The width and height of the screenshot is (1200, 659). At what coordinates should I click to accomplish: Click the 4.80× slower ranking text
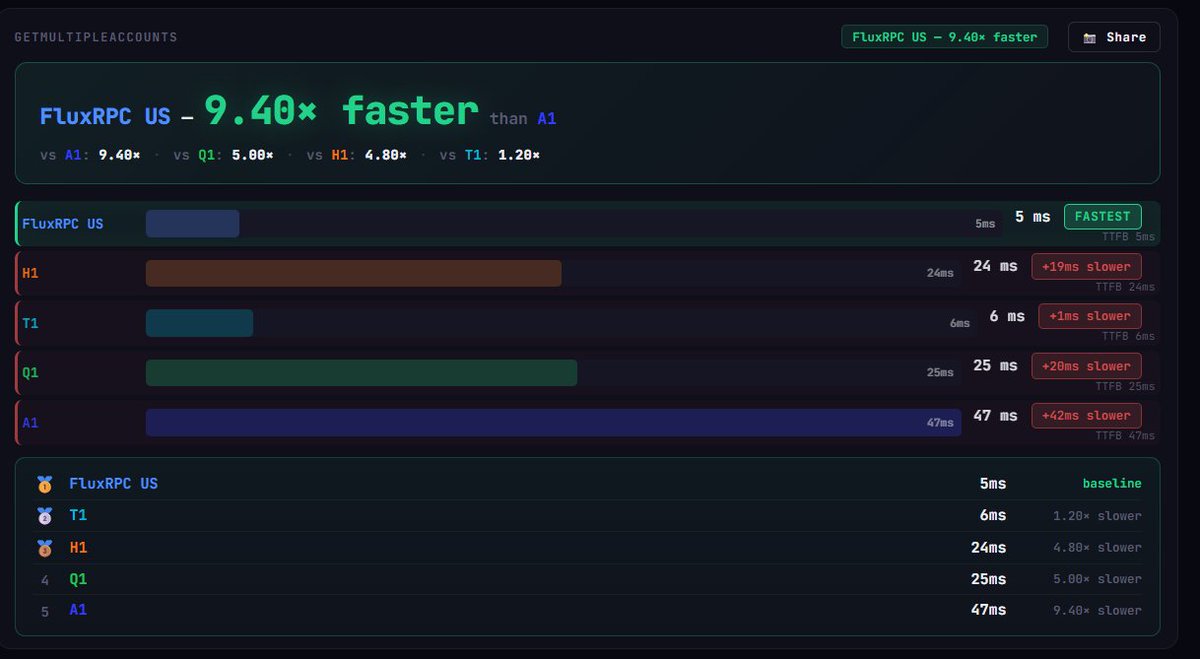tap(1097, 548)
